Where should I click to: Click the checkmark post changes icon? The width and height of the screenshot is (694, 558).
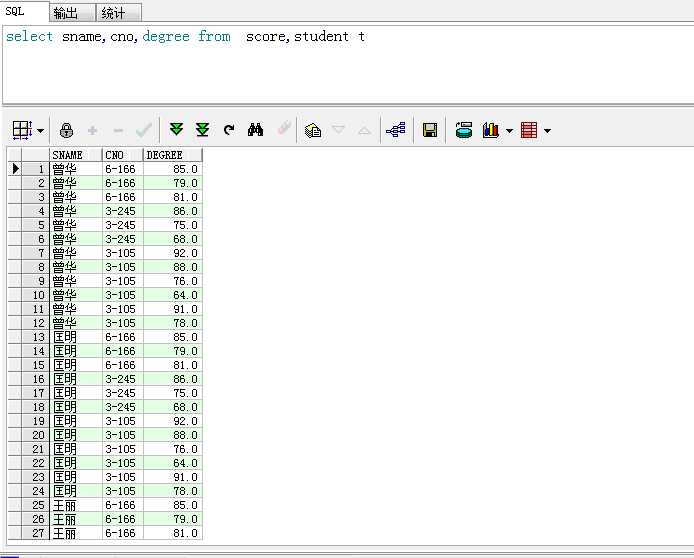pos(144,131)
